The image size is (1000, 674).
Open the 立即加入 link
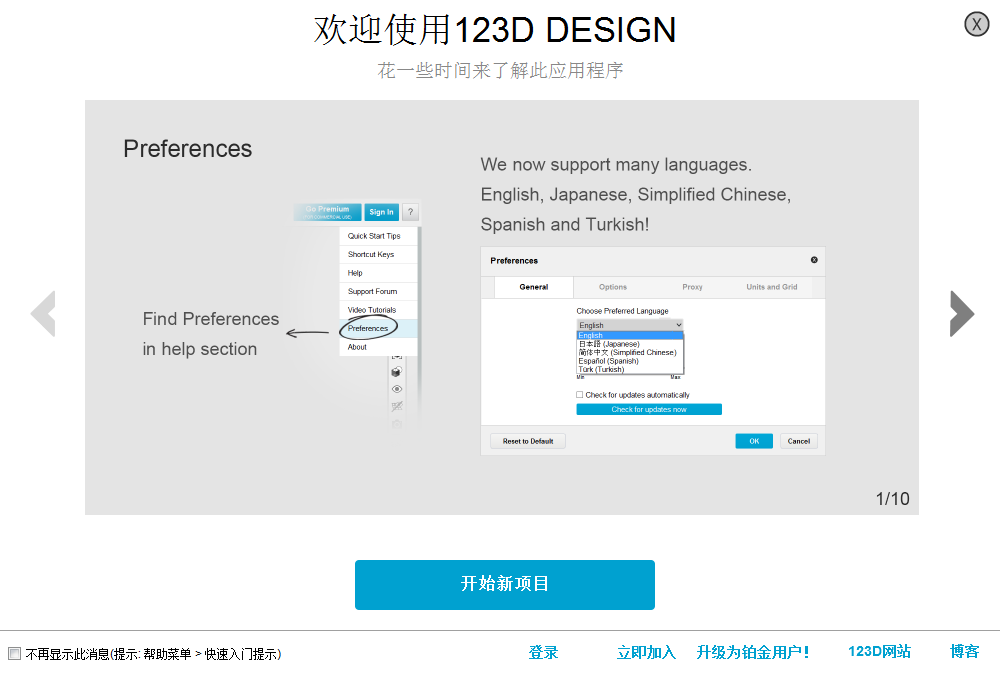coord(646,652)
